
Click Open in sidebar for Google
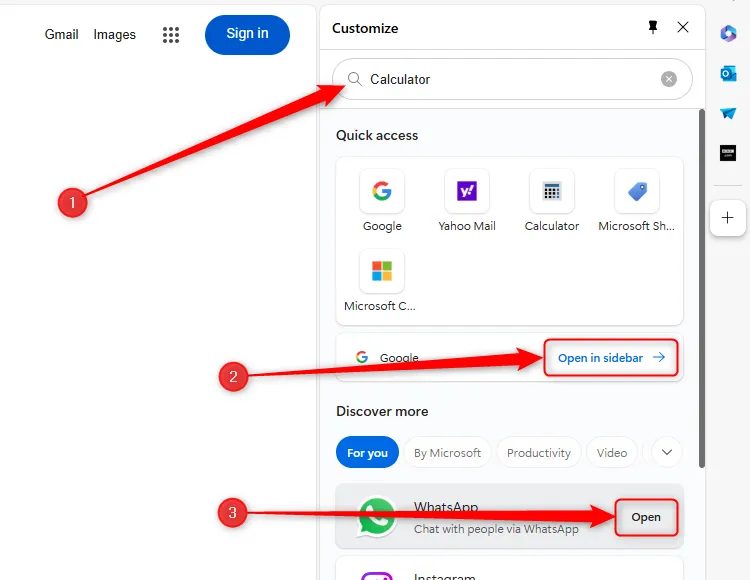click(x=611, y=358)
